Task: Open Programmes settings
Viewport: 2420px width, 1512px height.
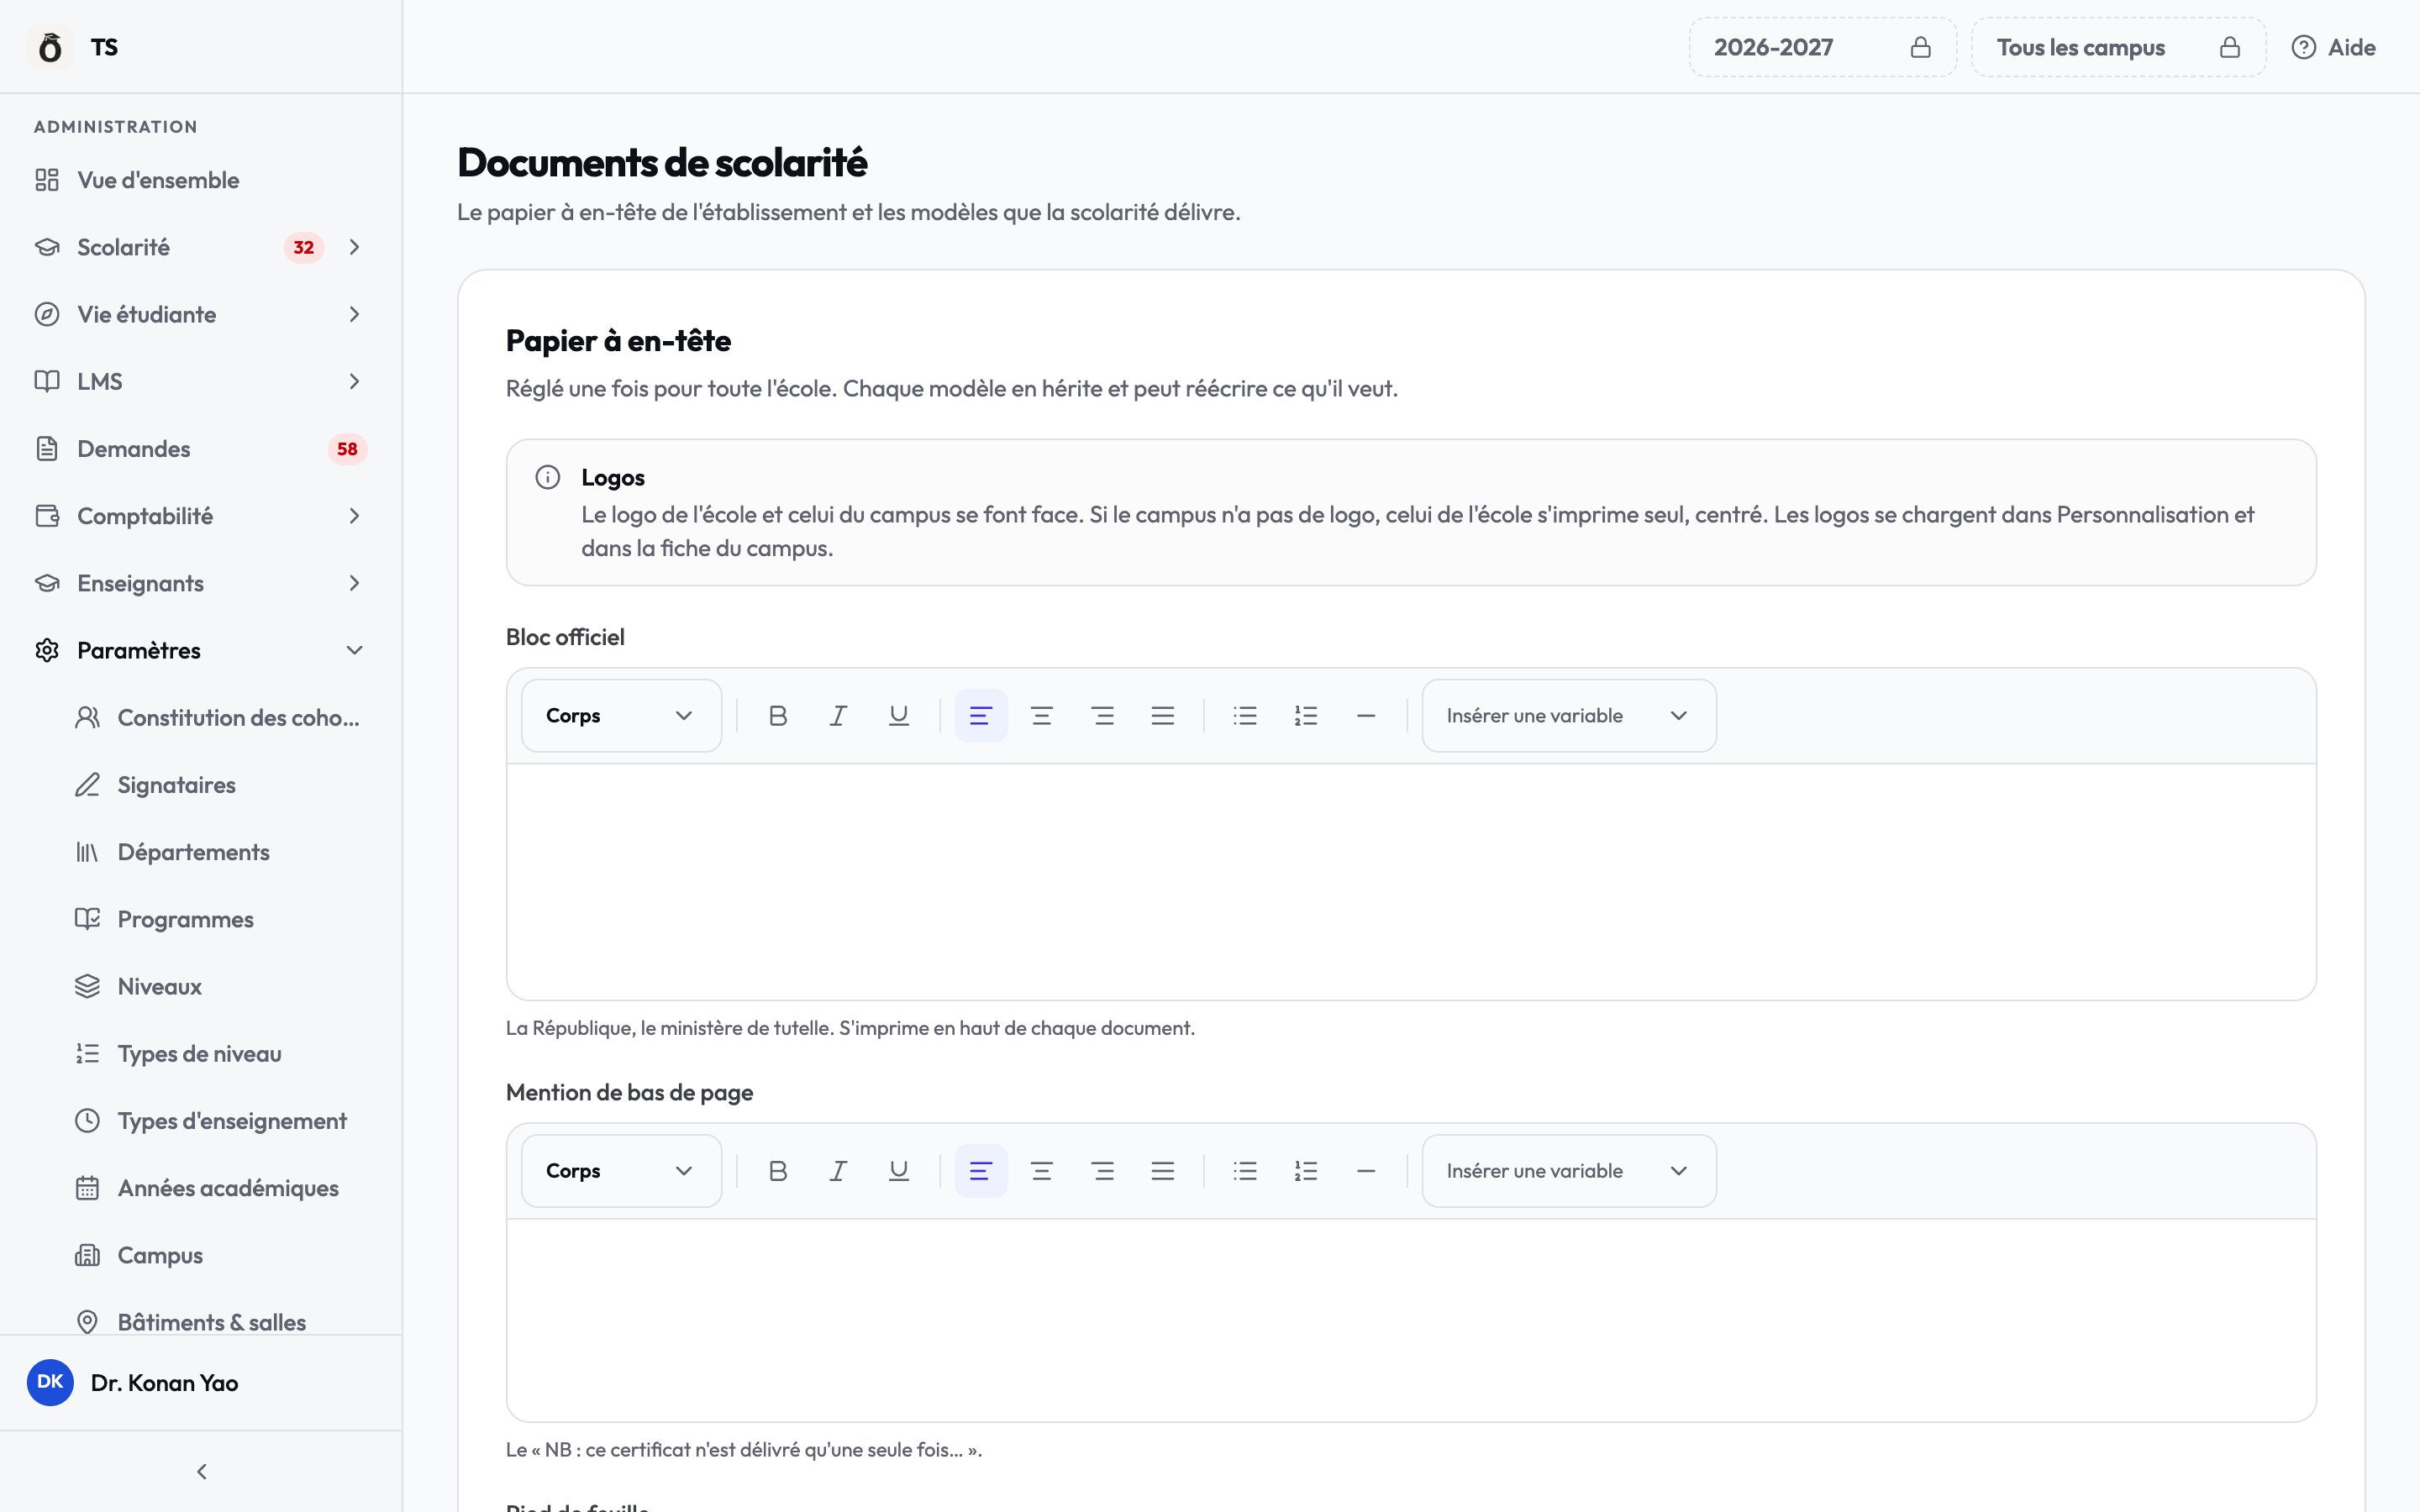Action: pyautogui.click(x=221, y=919)
